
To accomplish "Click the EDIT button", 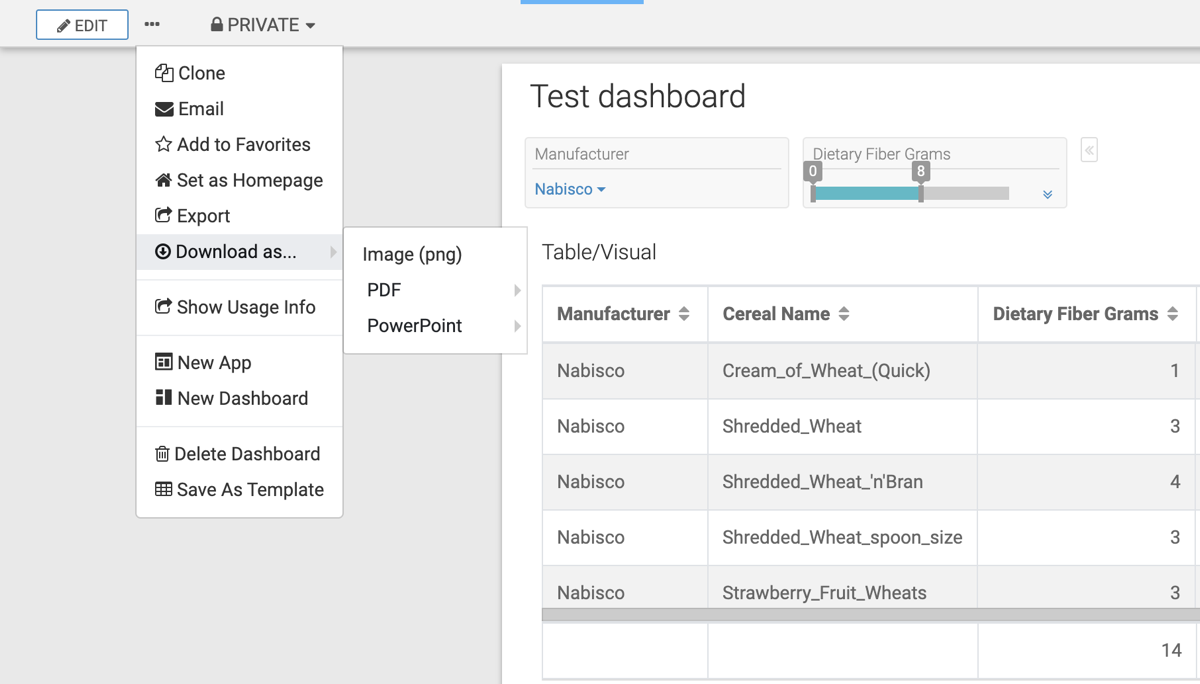I will (82, 25).
